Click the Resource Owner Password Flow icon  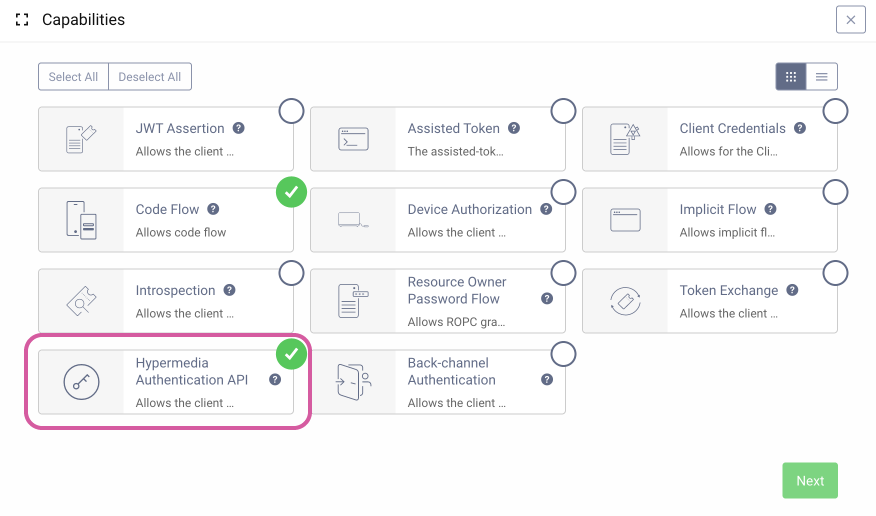tap(353, 301)
